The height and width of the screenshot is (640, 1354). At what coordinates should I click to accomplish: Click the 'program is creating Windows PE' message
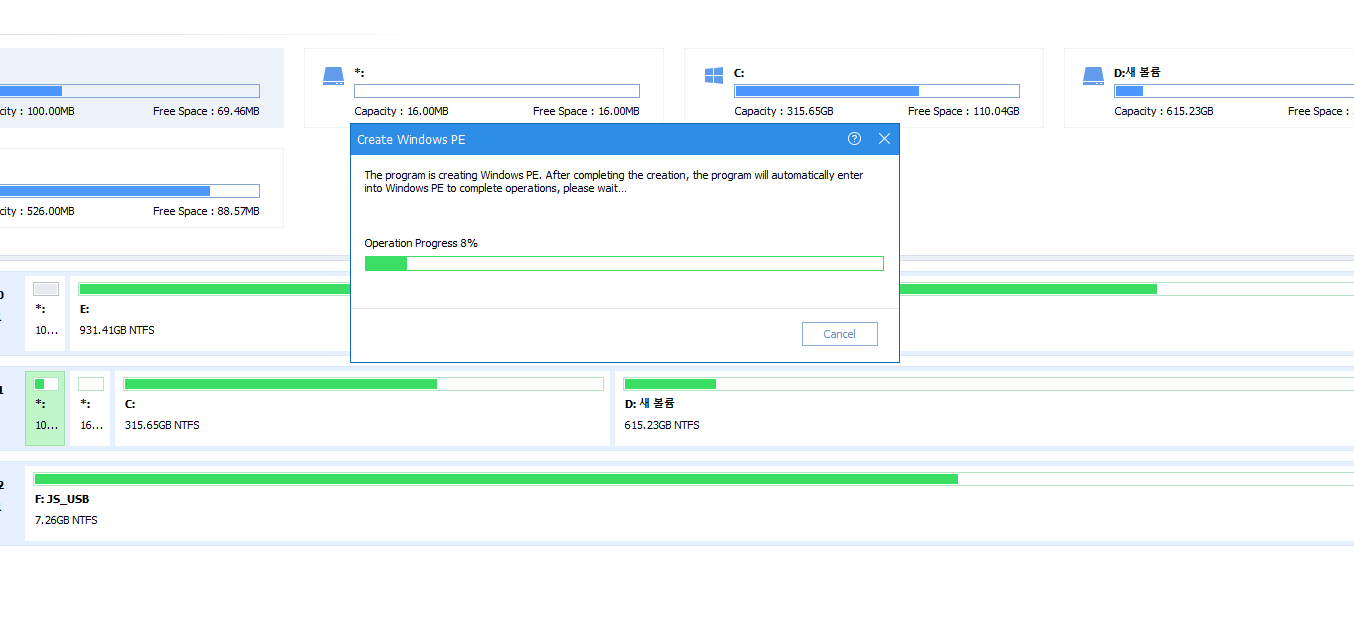614,181
